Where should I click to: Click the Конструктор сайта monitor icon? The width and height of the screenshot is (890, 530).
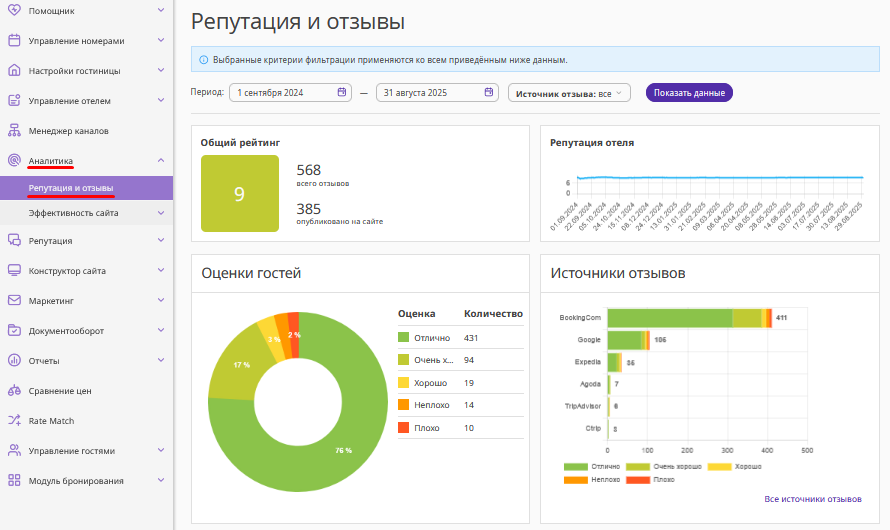pos(14,271)
